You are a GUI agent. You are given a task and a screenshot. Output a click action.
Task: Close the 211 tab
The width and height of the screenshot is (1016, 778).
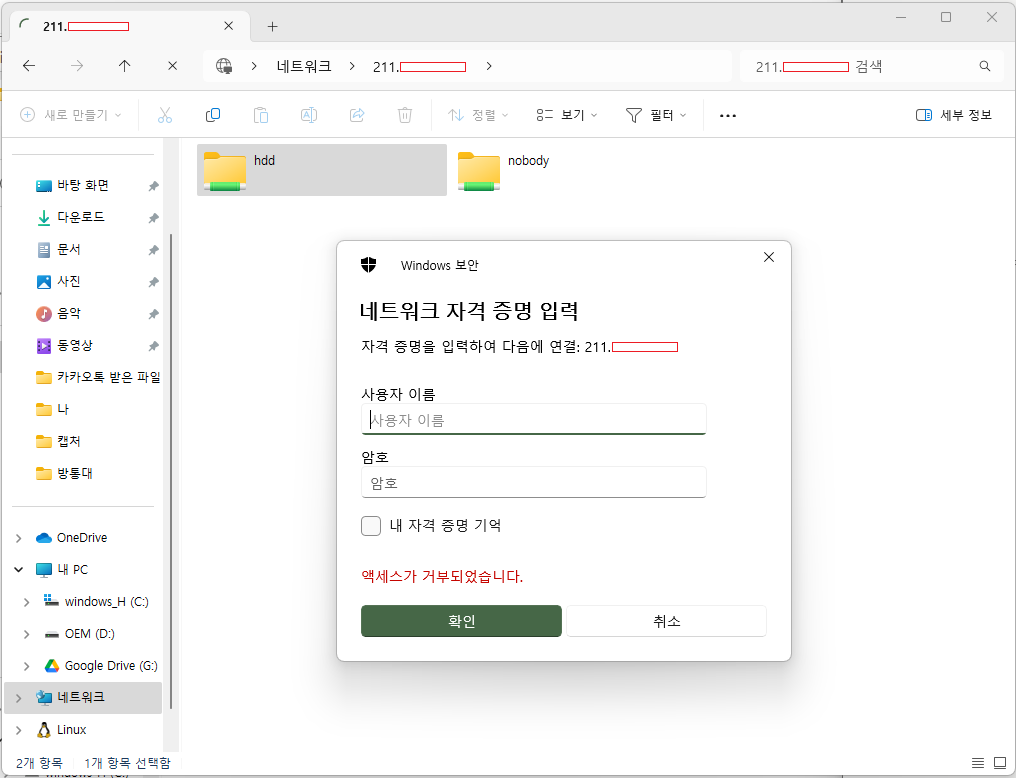[x=229, y=26]
